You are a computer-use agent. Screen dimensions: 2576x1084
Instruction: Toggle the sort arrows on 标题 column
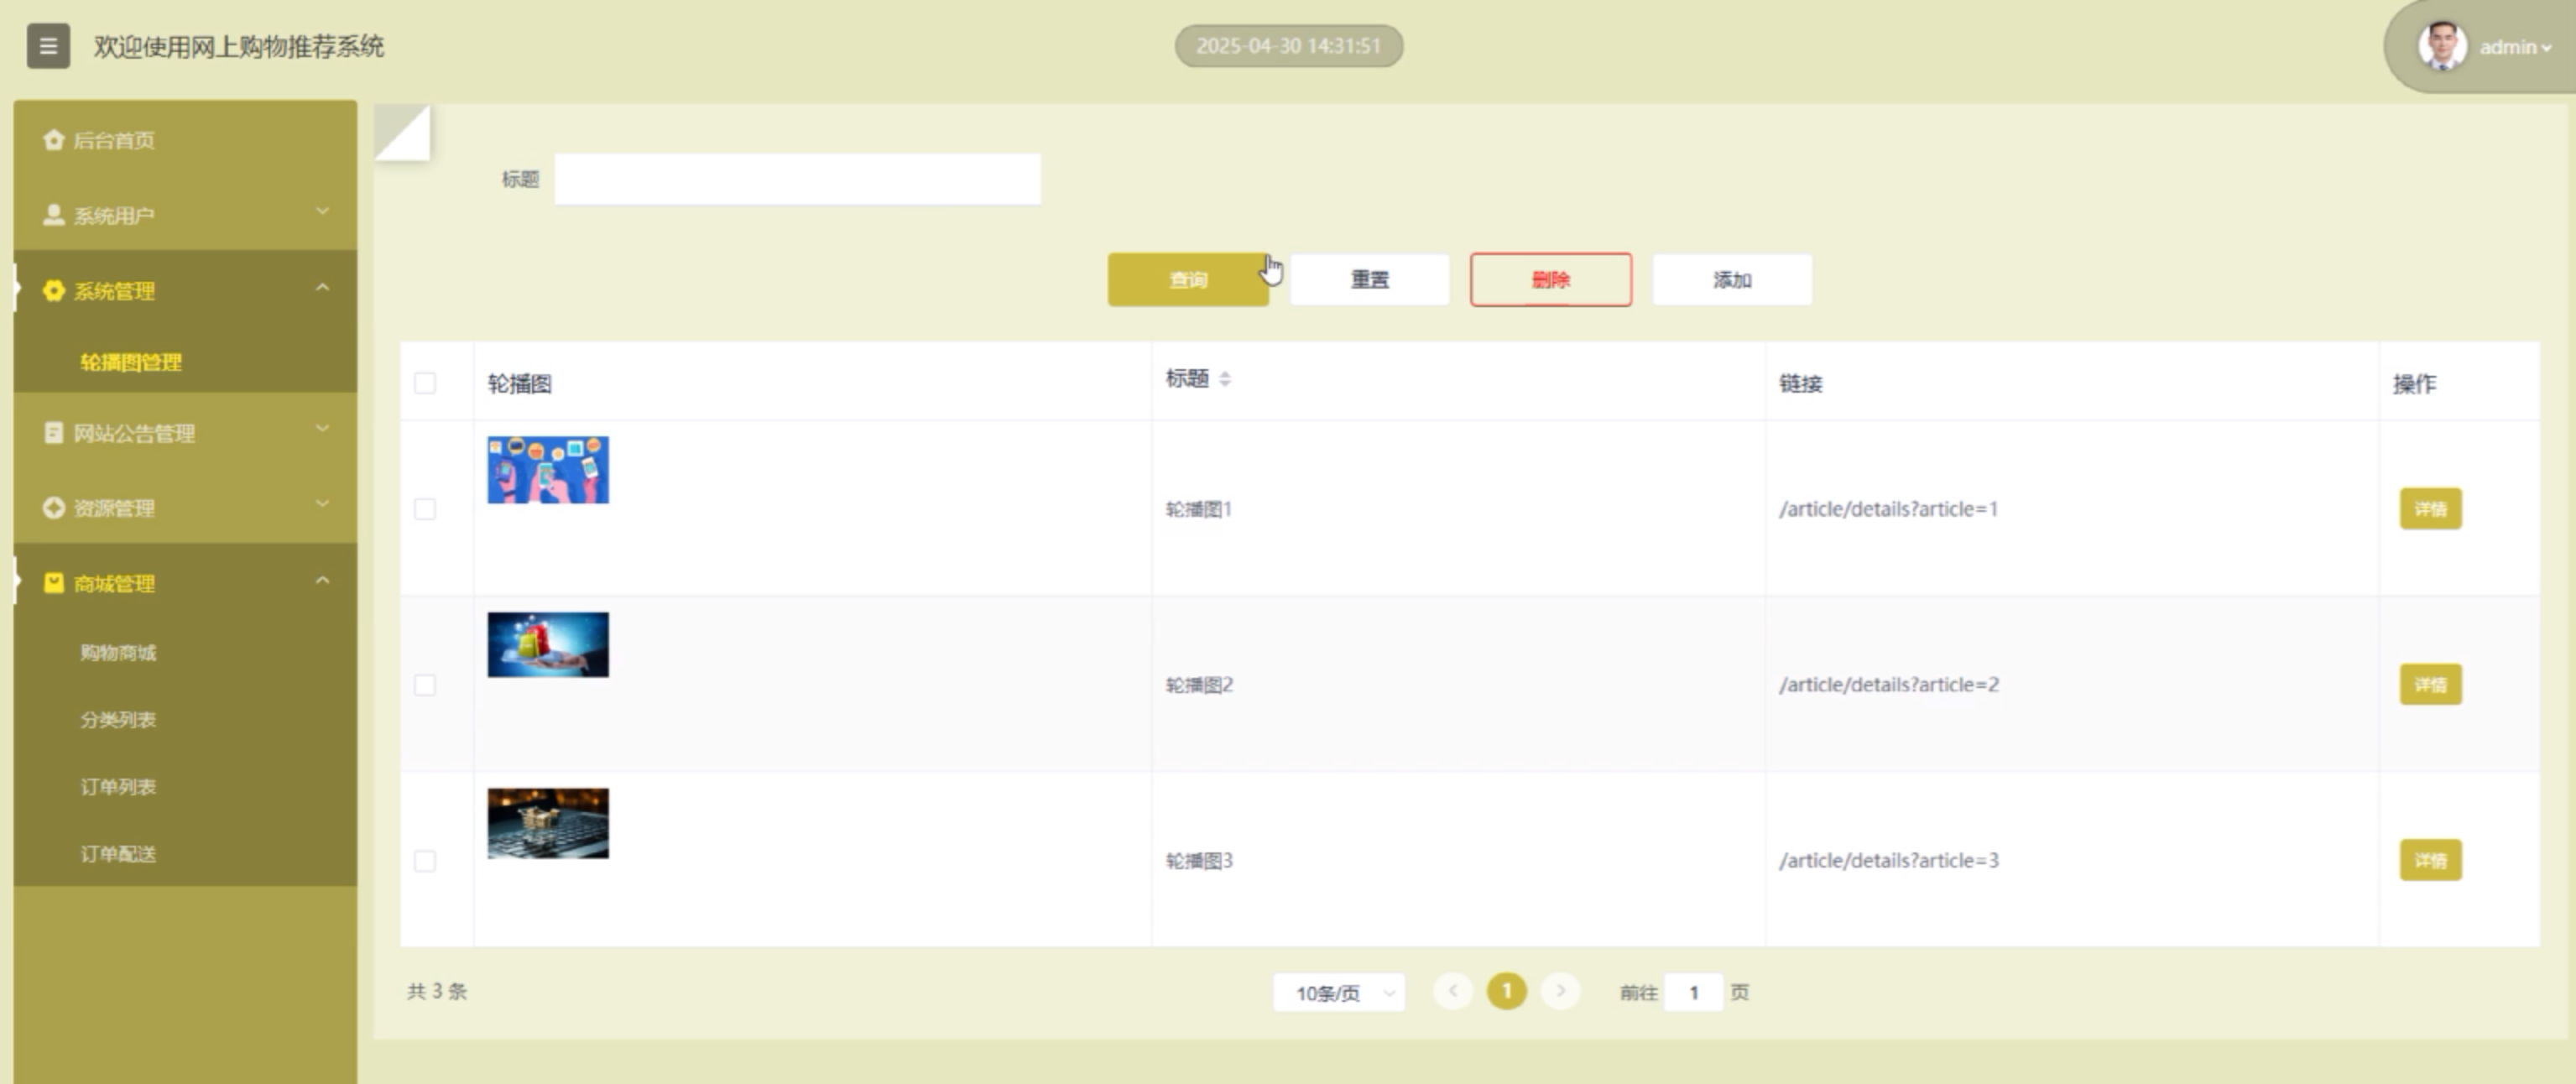click(1225, 379)
